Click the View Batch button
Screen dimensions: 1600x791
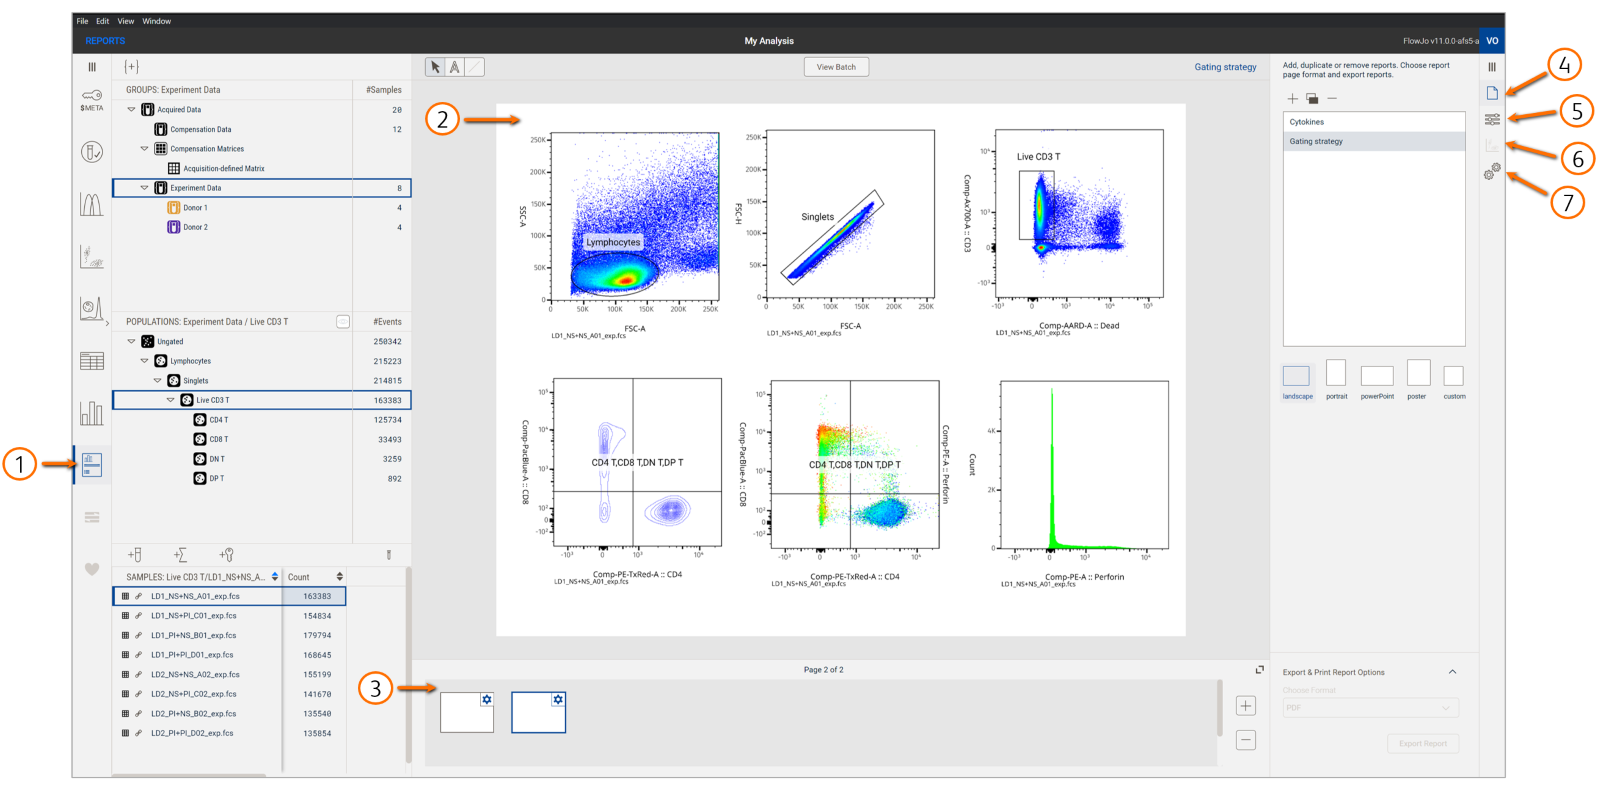pos(836,67)
